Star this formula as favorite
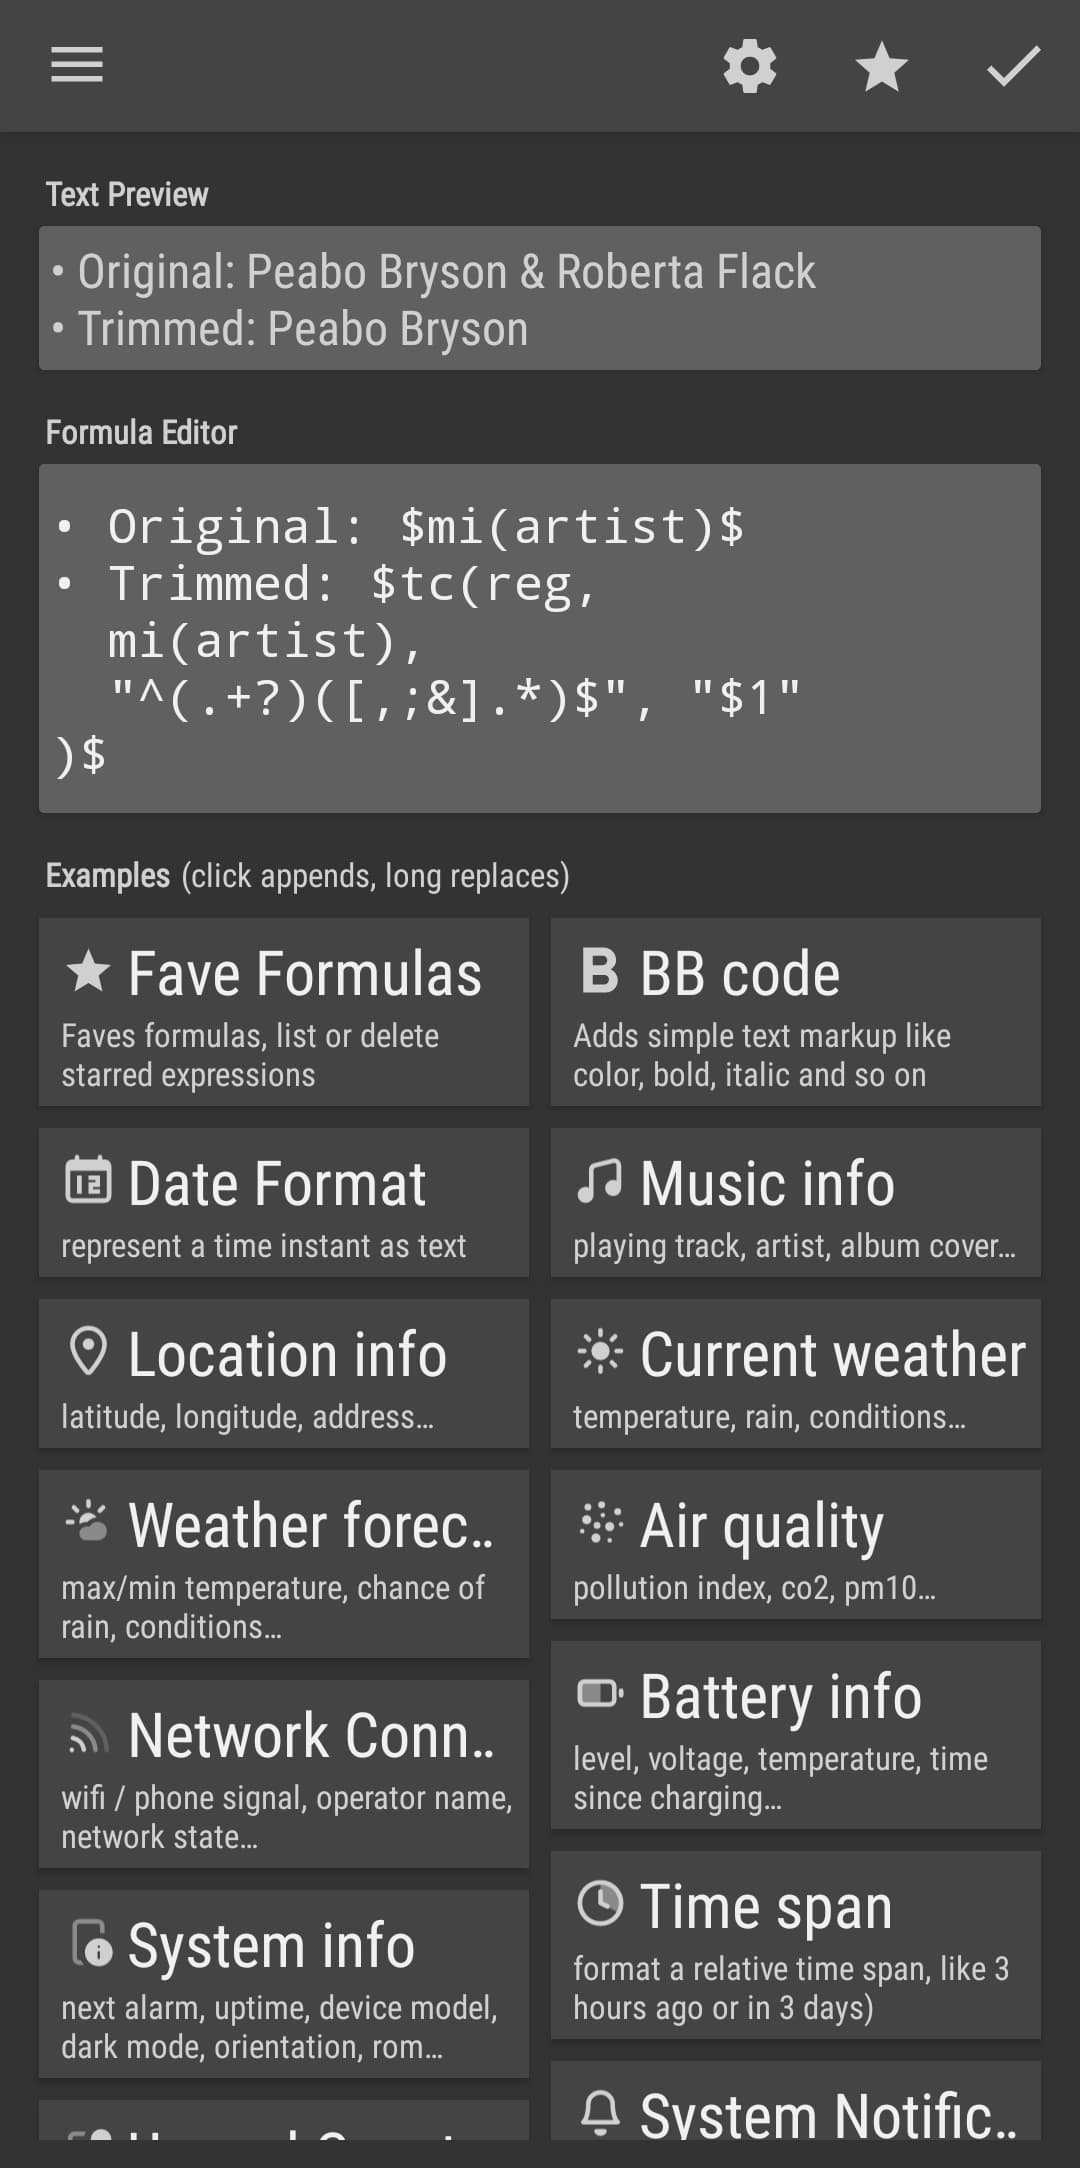This screenshot has height=2168, width=1080. point(882,67)
